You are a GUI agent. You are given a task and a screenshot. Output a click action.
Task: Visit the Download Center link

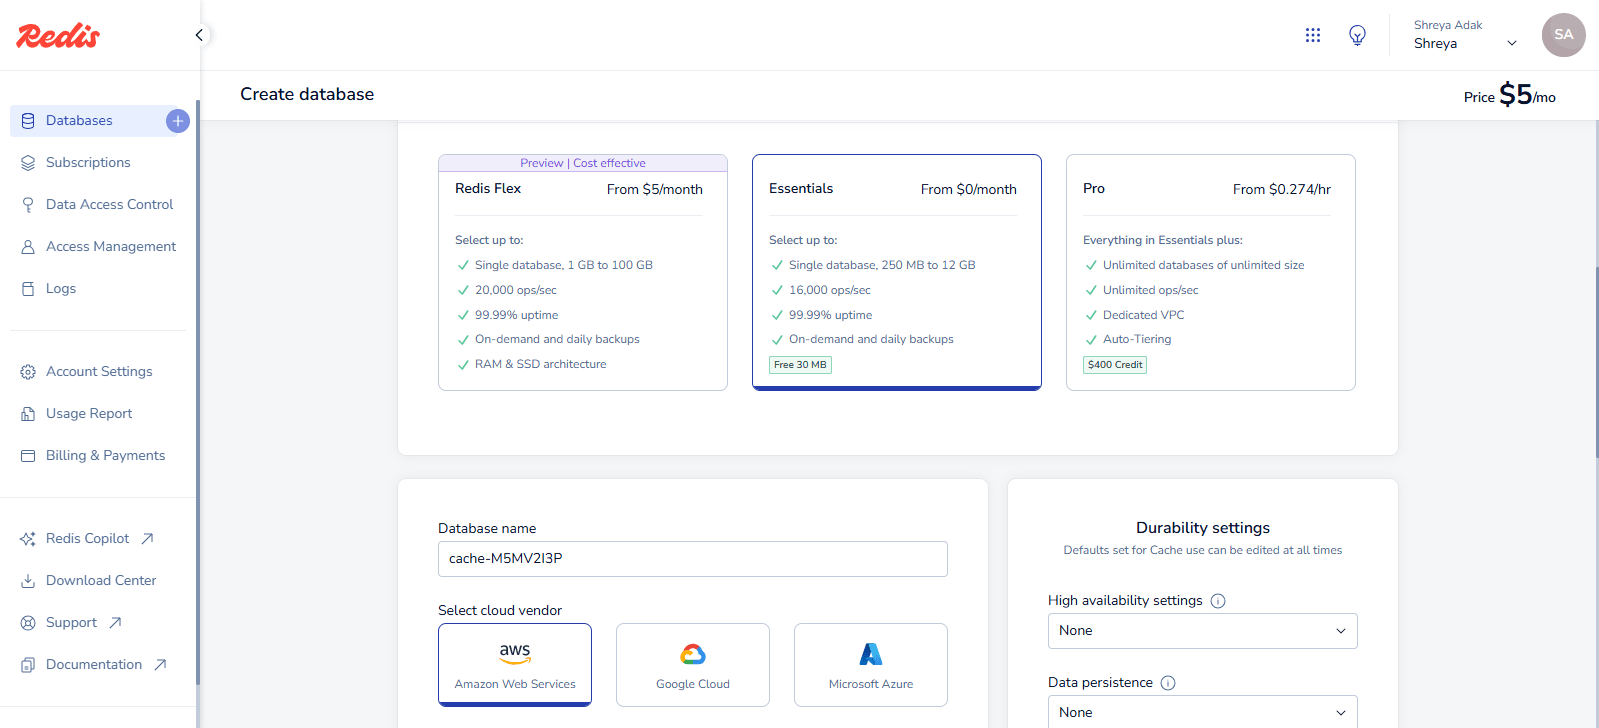pyautogui.click(x=101, y=581)
